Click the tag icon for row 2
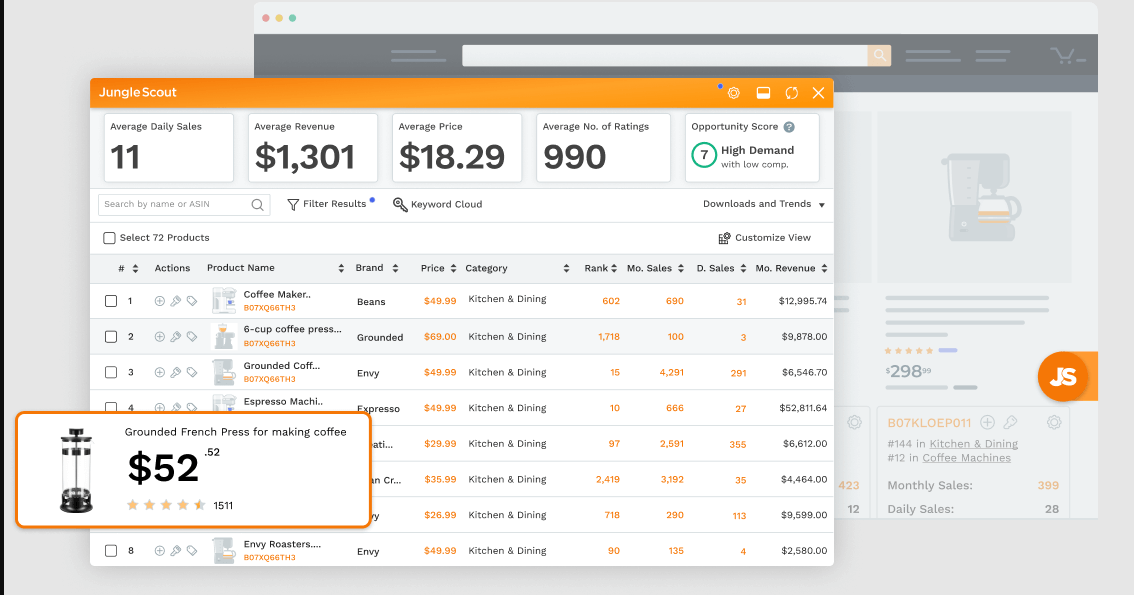The width and height of the screenshot is (1134, 595). tap(192, 336)
